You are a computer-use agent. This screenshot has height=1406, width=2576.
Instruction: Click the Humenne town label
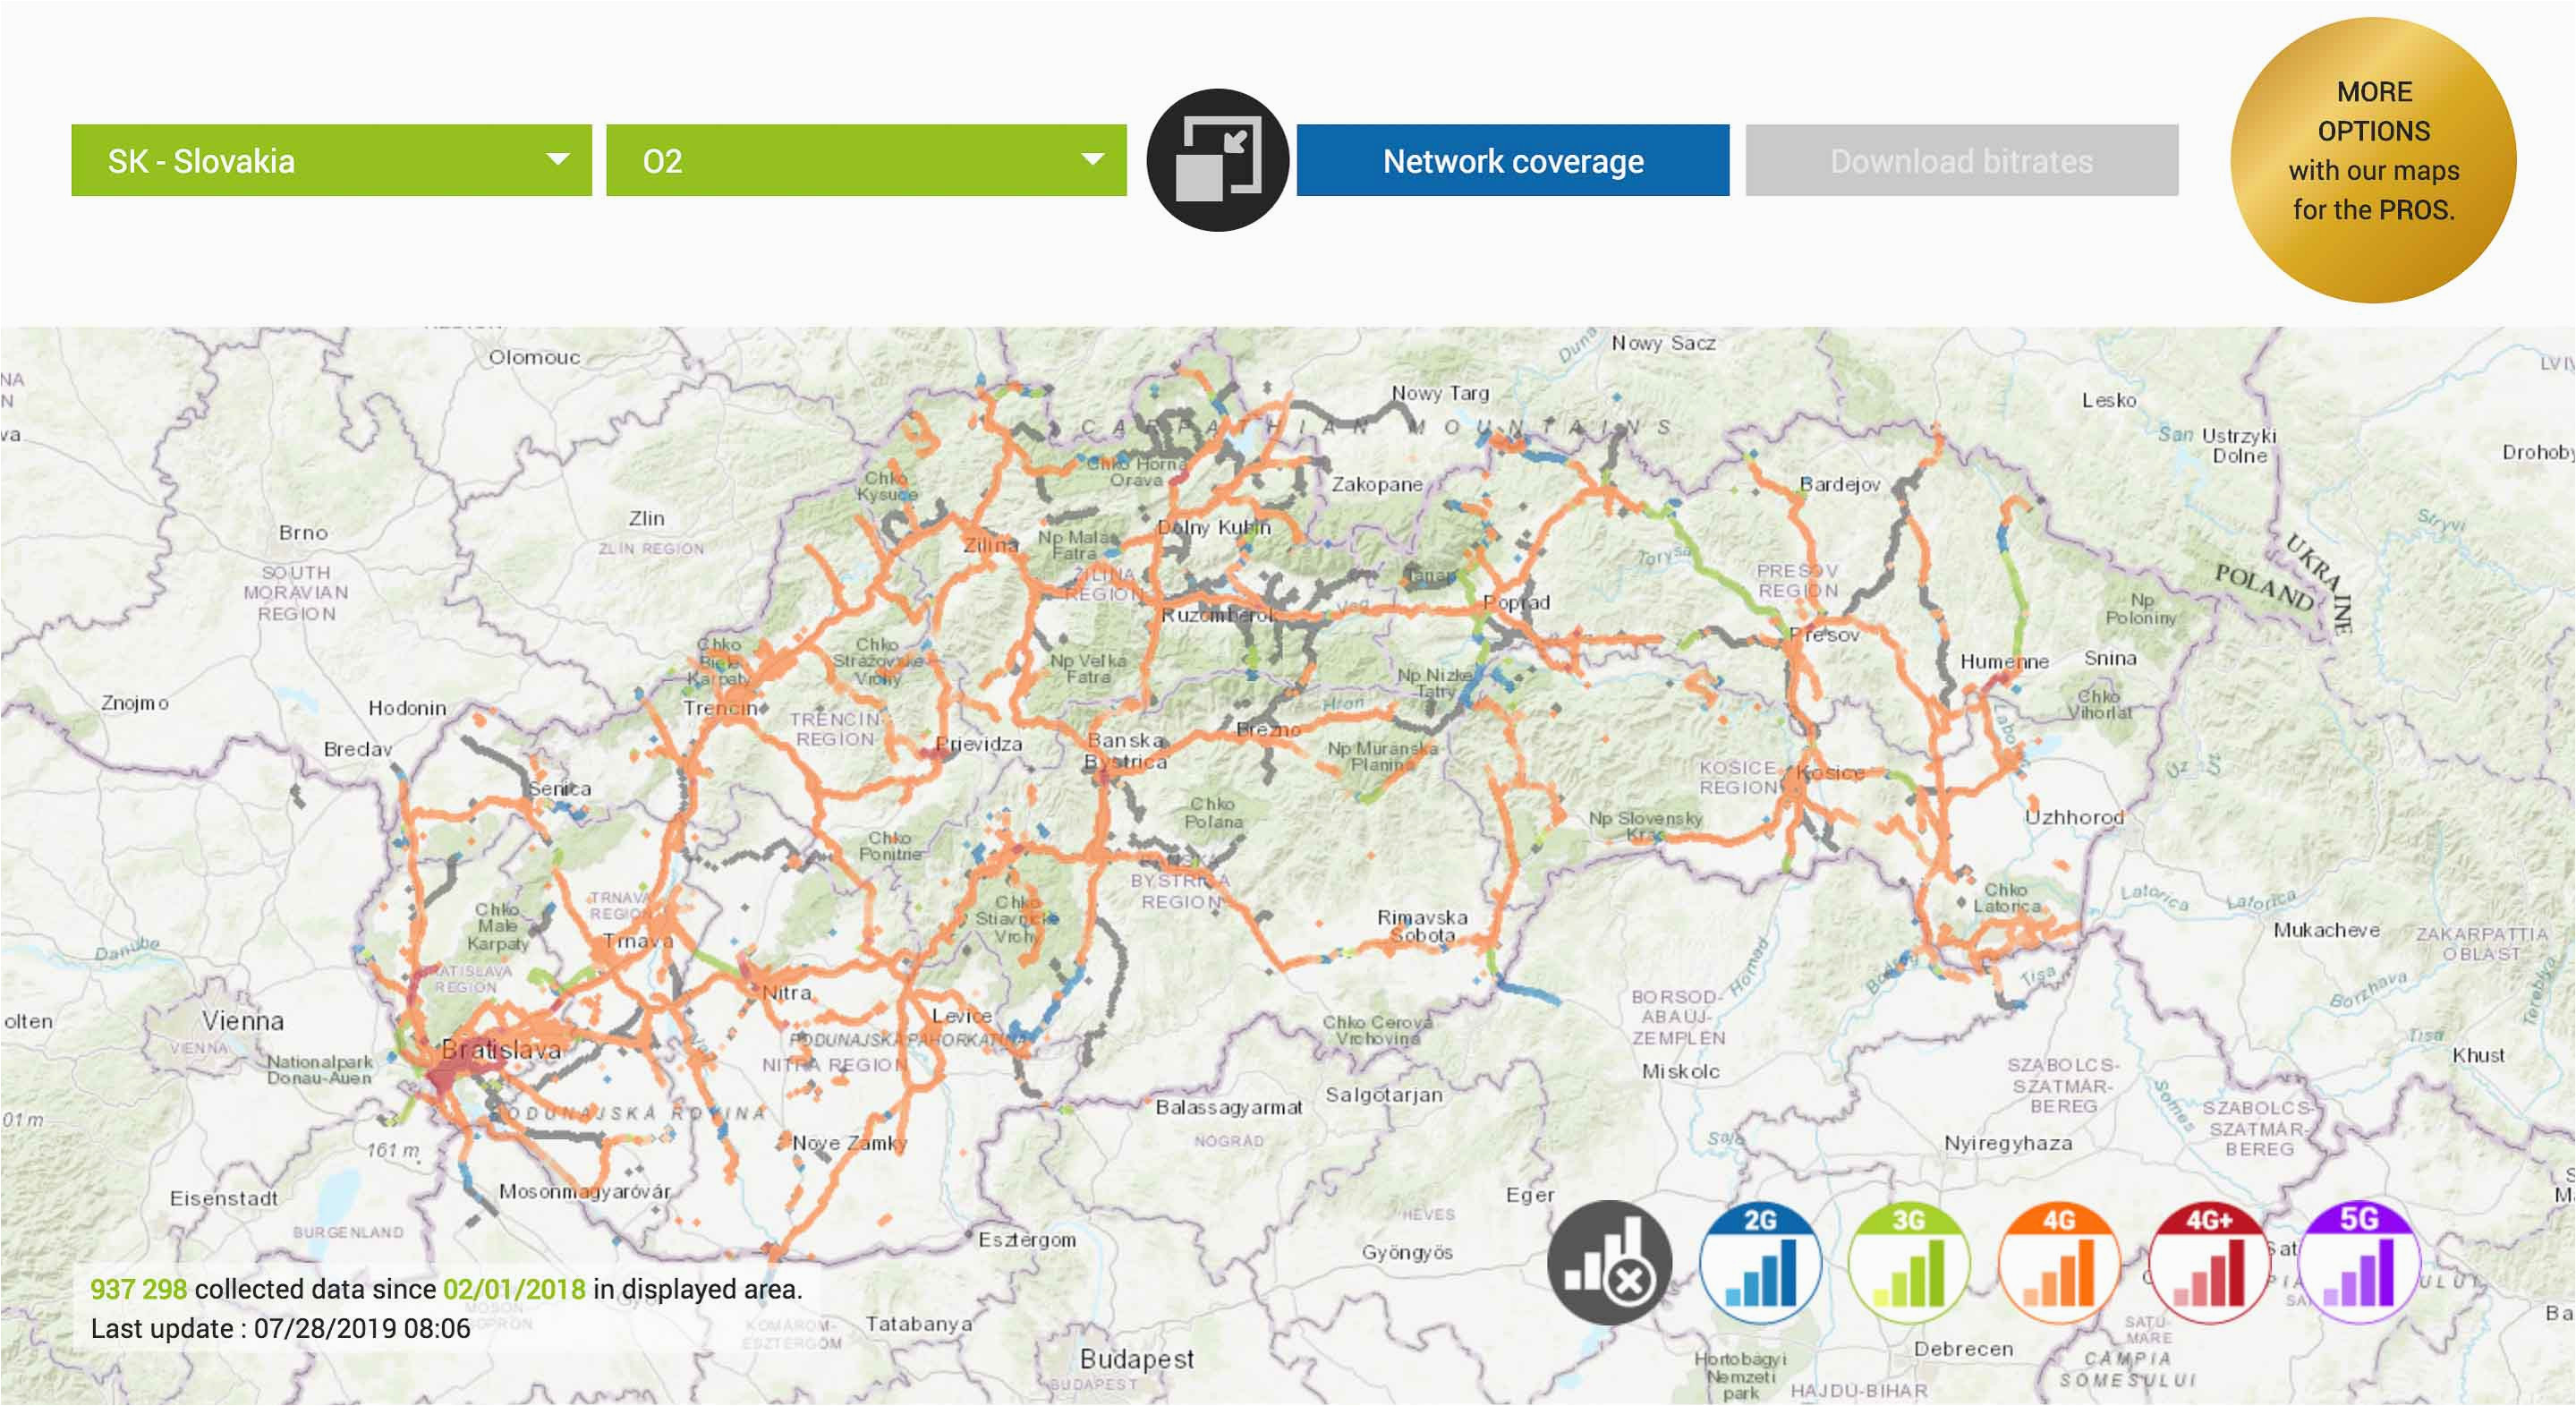[2004, 662]
